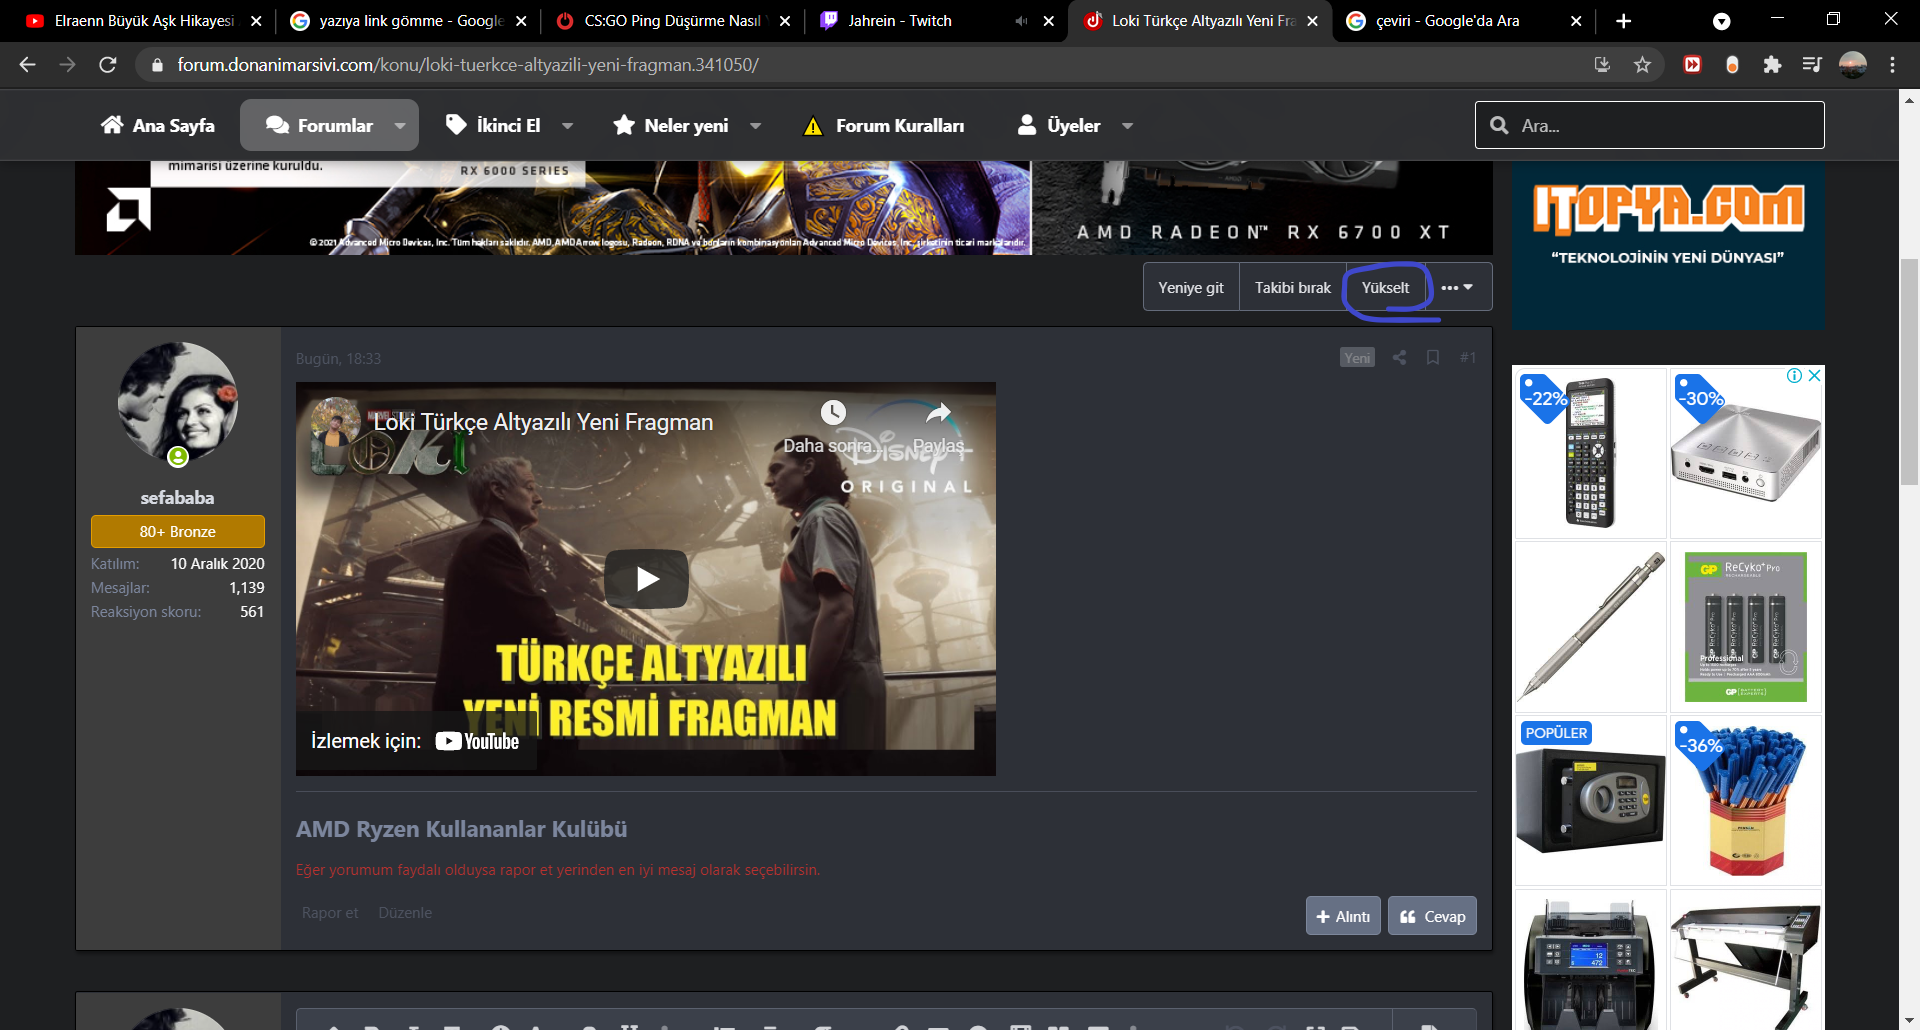Open sefababa user profile name
Screen dimensions: 1920x1030
(177, 498)
